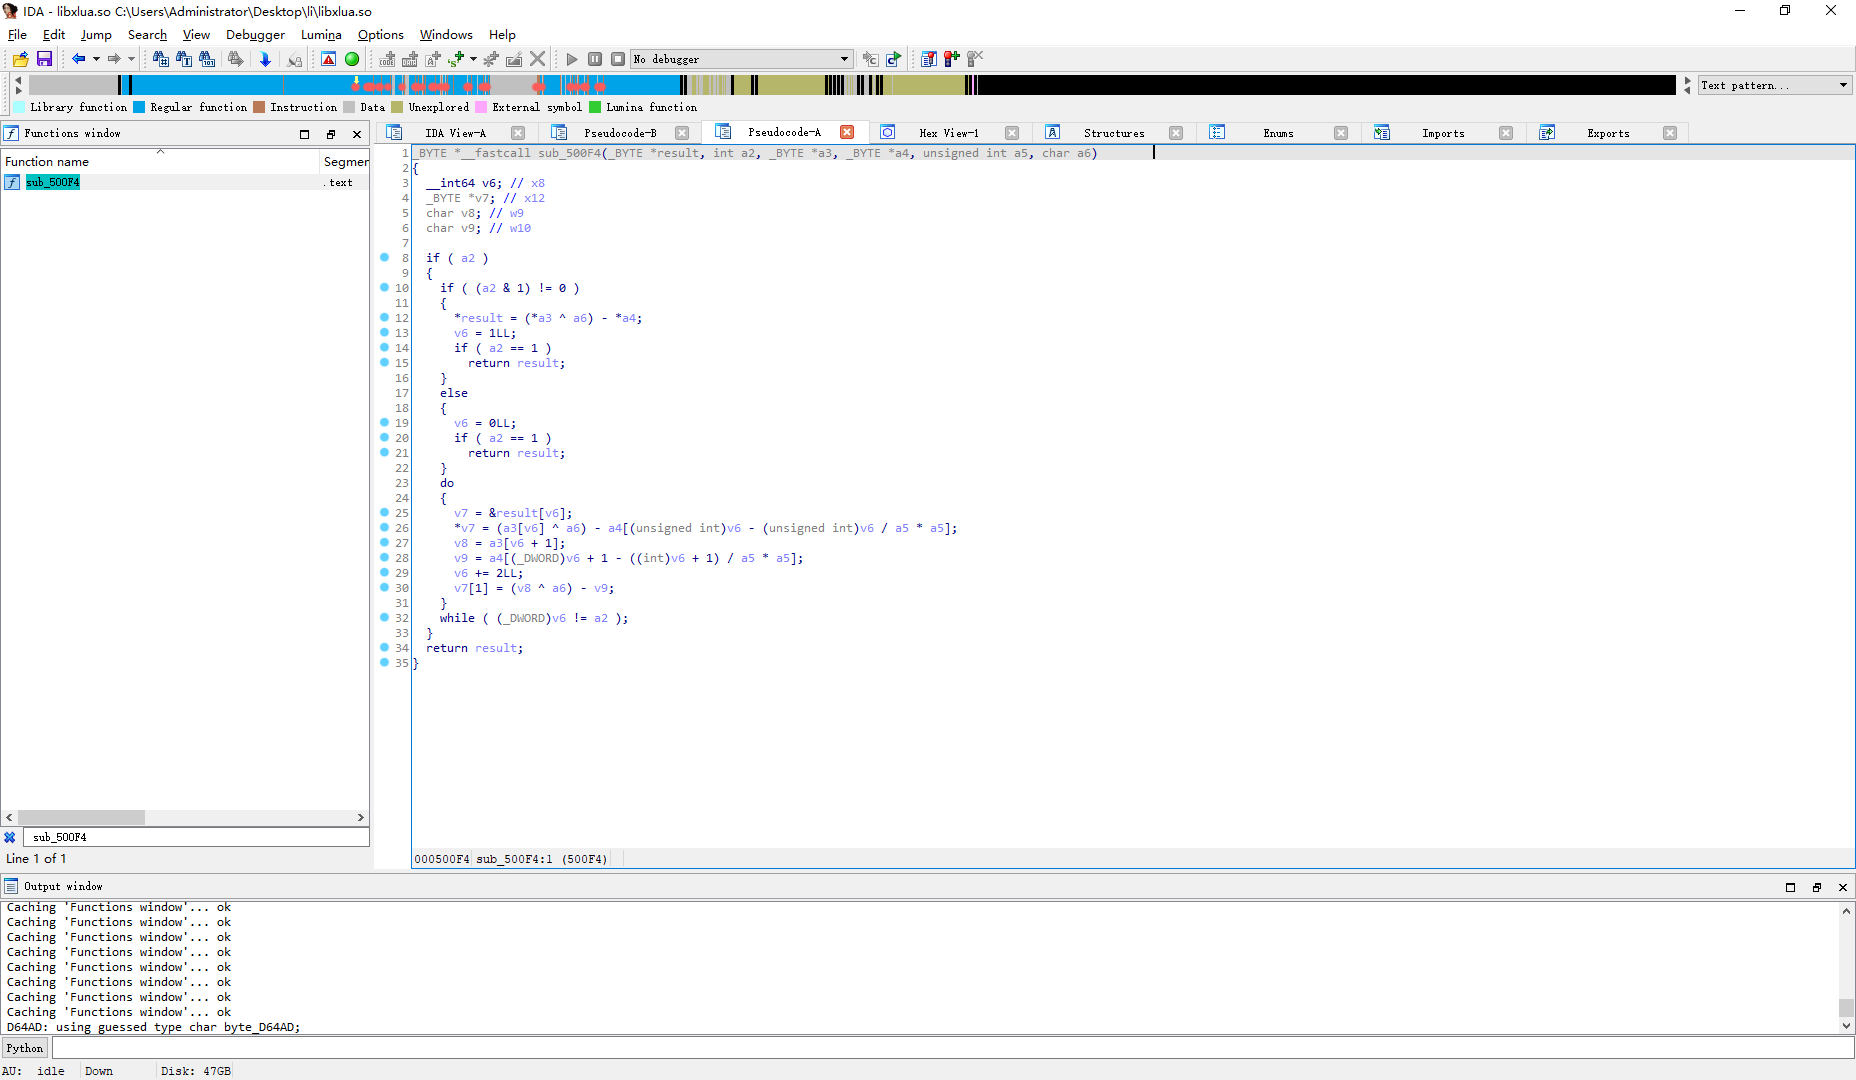The height and width of the screenshot is (1080, 1856).
Task: Open jump back history dropdown arrow
Action: 96,59
